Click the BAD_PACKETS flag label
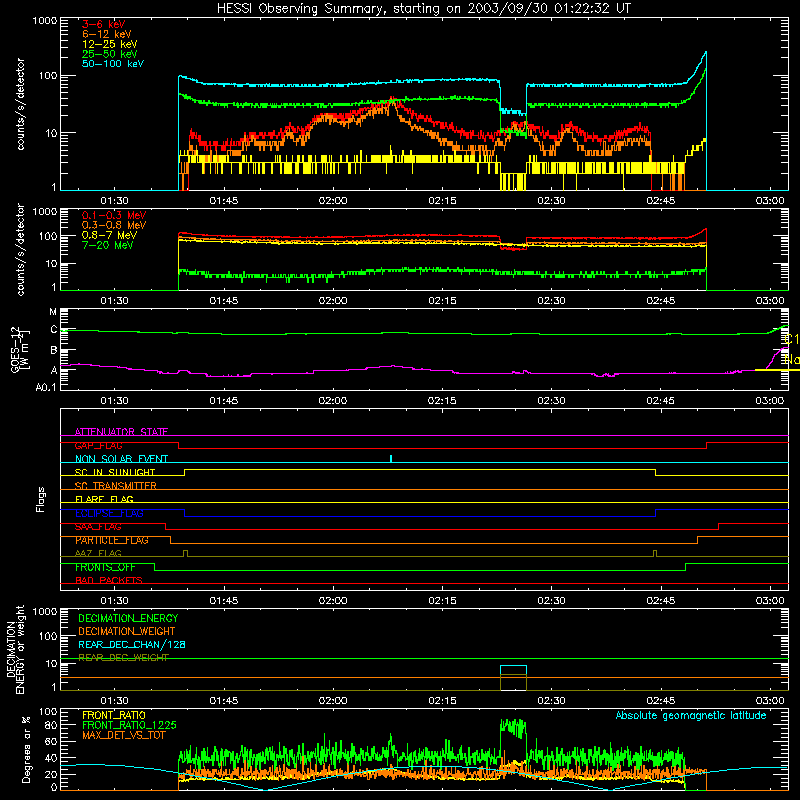The image size is (800, 800). [x=109, y=581]
